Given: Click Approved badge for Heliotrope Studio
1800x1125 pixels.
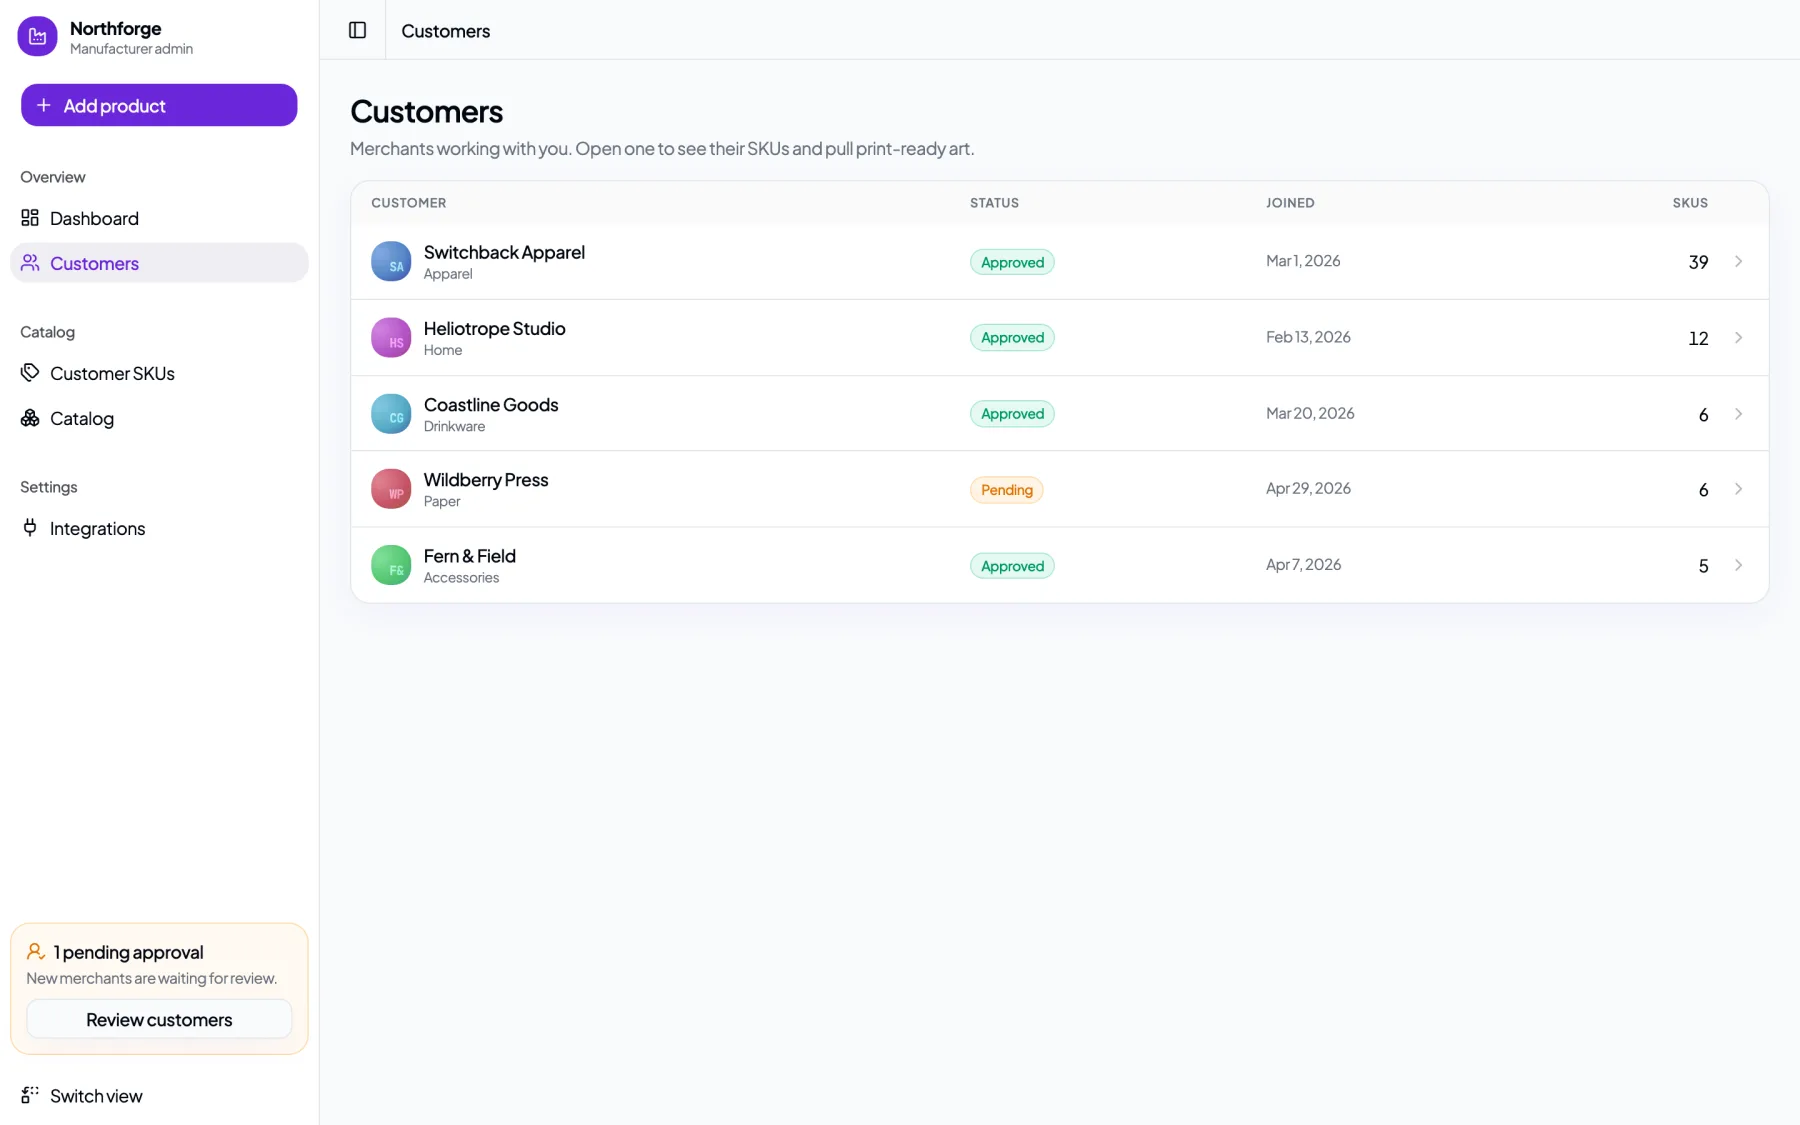Looking at the screenshot, I should pos(1012,338).
